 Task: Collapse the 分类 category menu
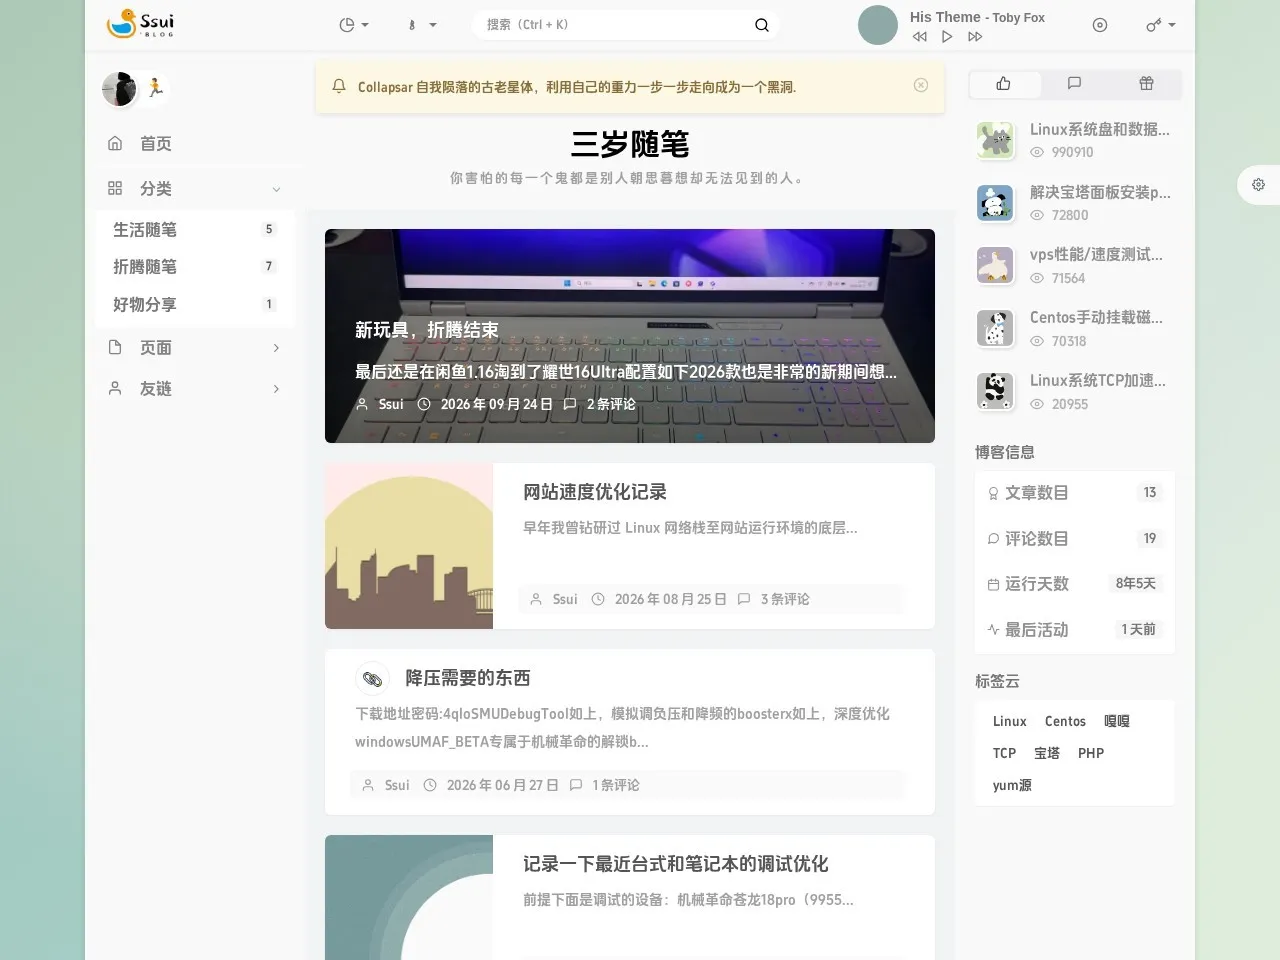195,189
